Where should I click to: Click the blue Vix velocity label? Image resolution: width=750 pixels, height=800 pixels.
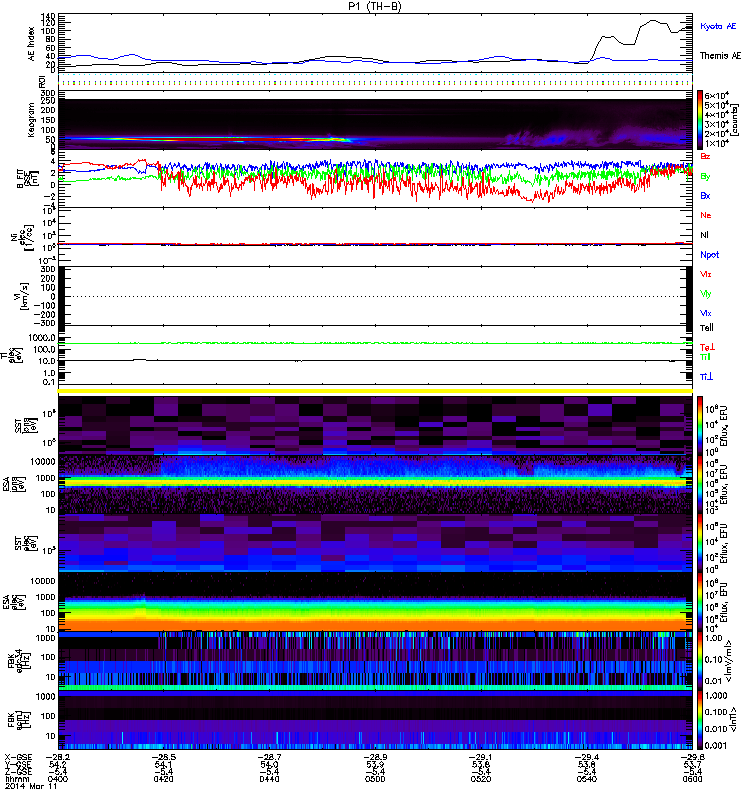(706, 312)
